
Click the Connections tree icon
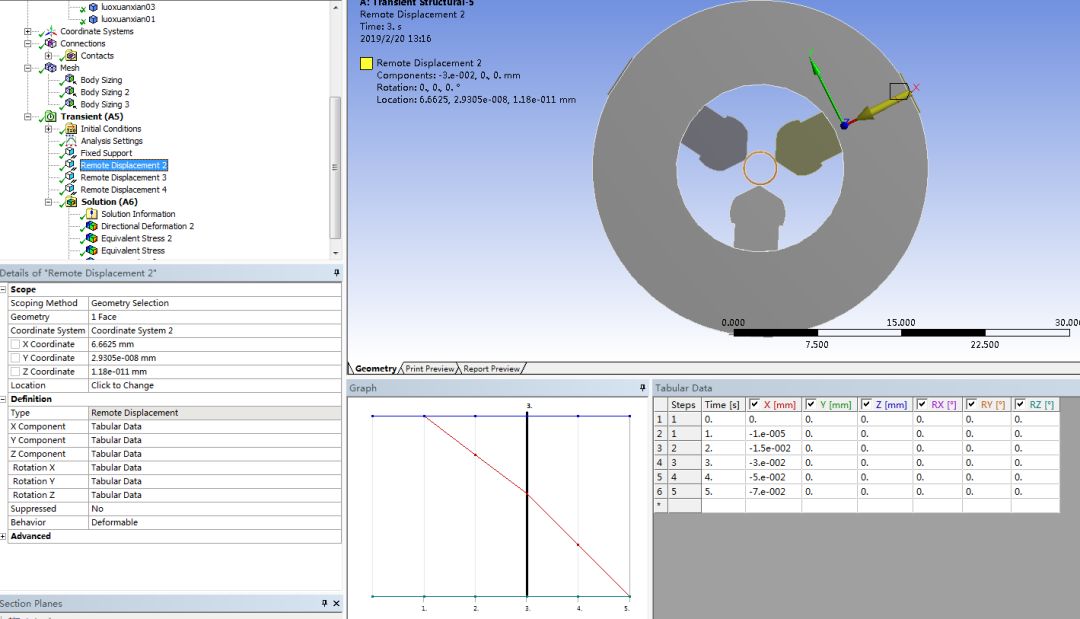pos(51,43)
